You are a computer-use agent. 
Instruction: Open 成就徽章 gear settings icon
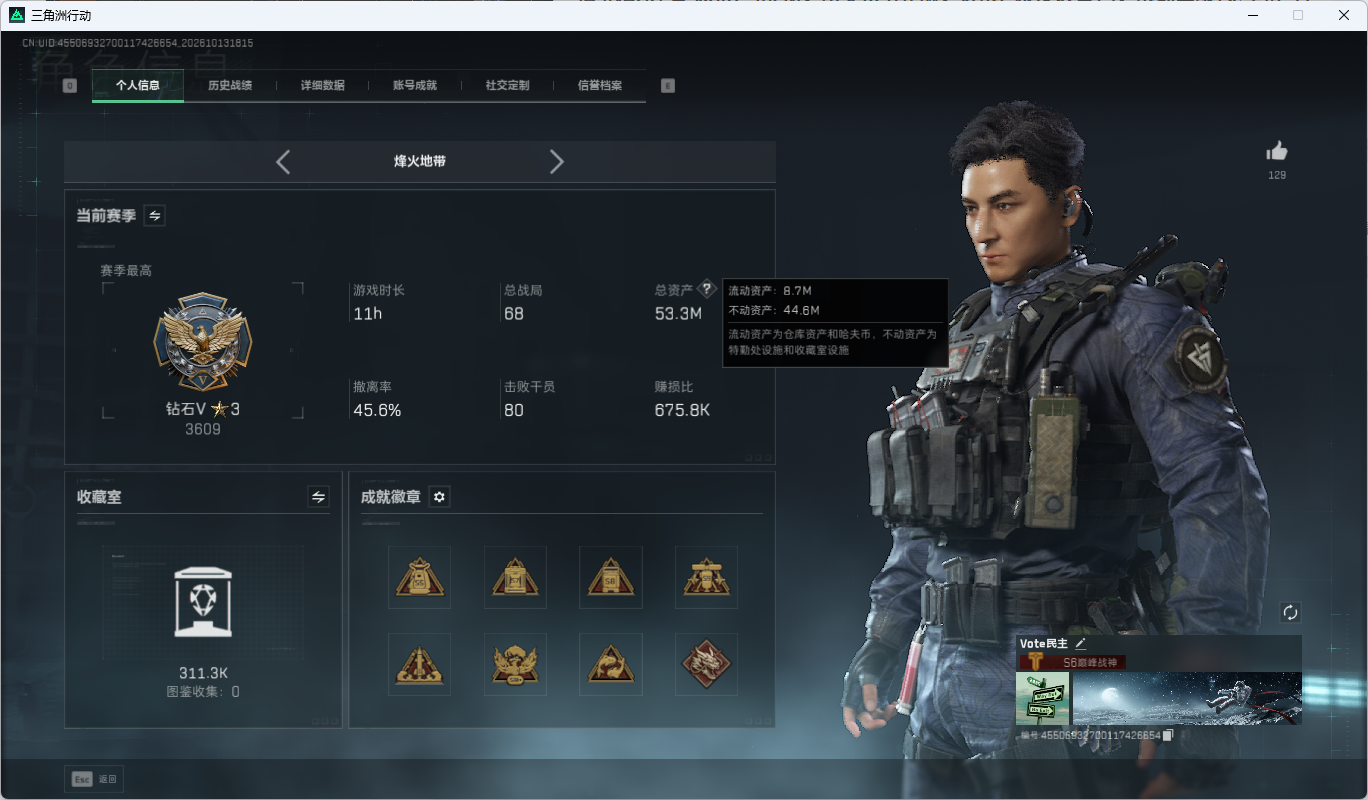tap(439, 496)
